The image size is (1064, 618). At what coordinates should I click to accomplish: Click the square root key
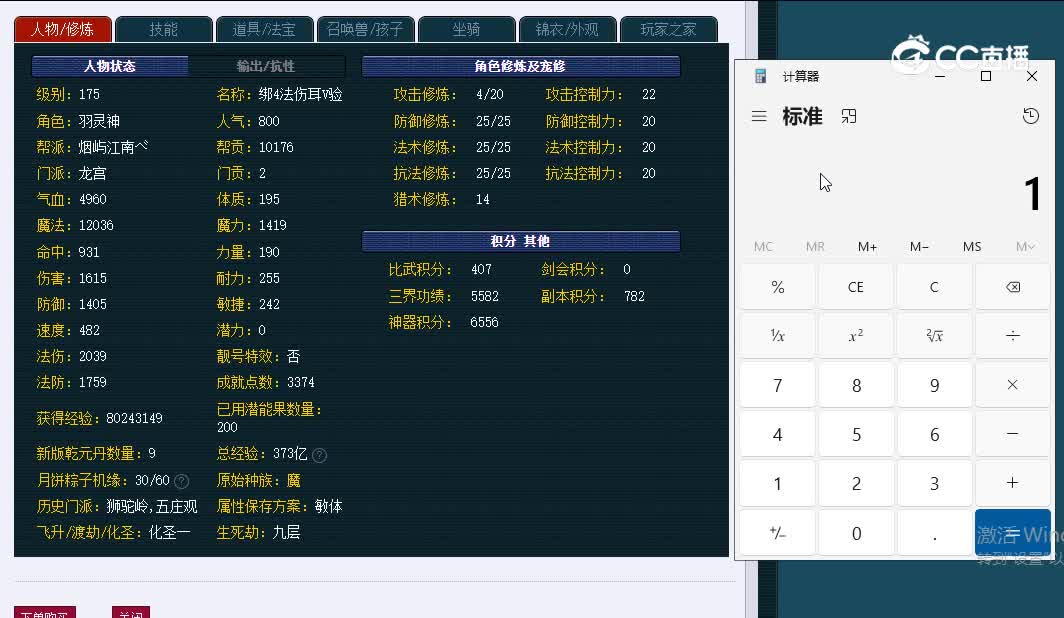(x=934, y=336)
